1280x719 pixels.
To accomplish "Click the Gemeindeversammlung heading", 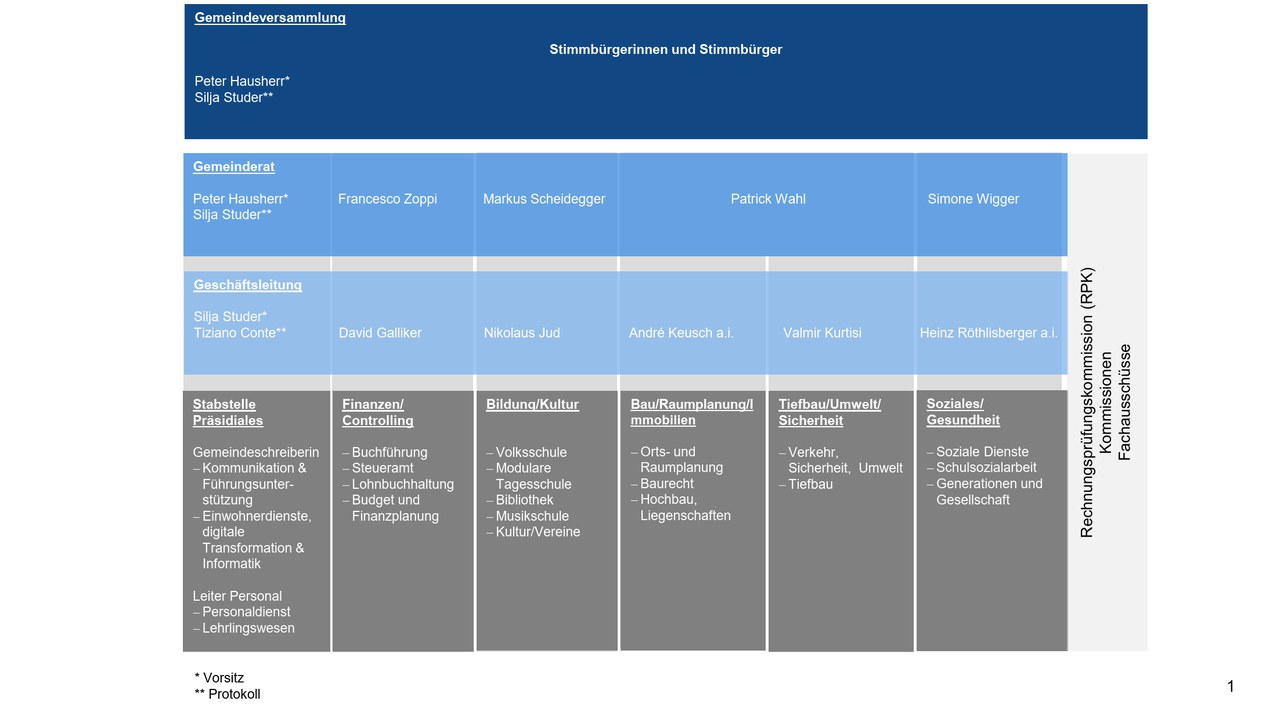I will 270,18.
